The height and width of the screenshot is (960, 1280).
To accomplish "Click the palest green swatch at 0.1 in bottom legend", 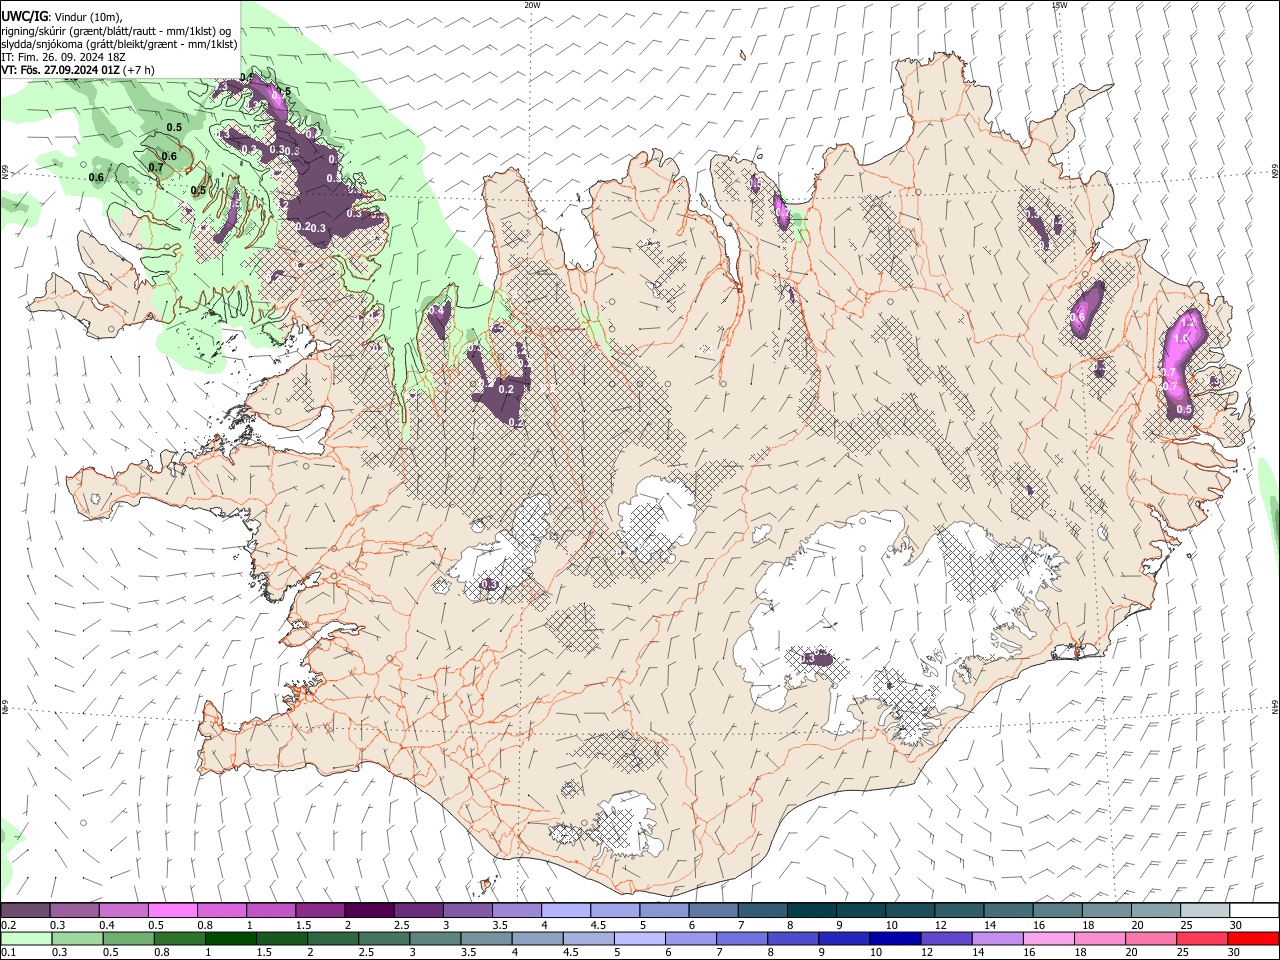I will click(x=25, y=938).
